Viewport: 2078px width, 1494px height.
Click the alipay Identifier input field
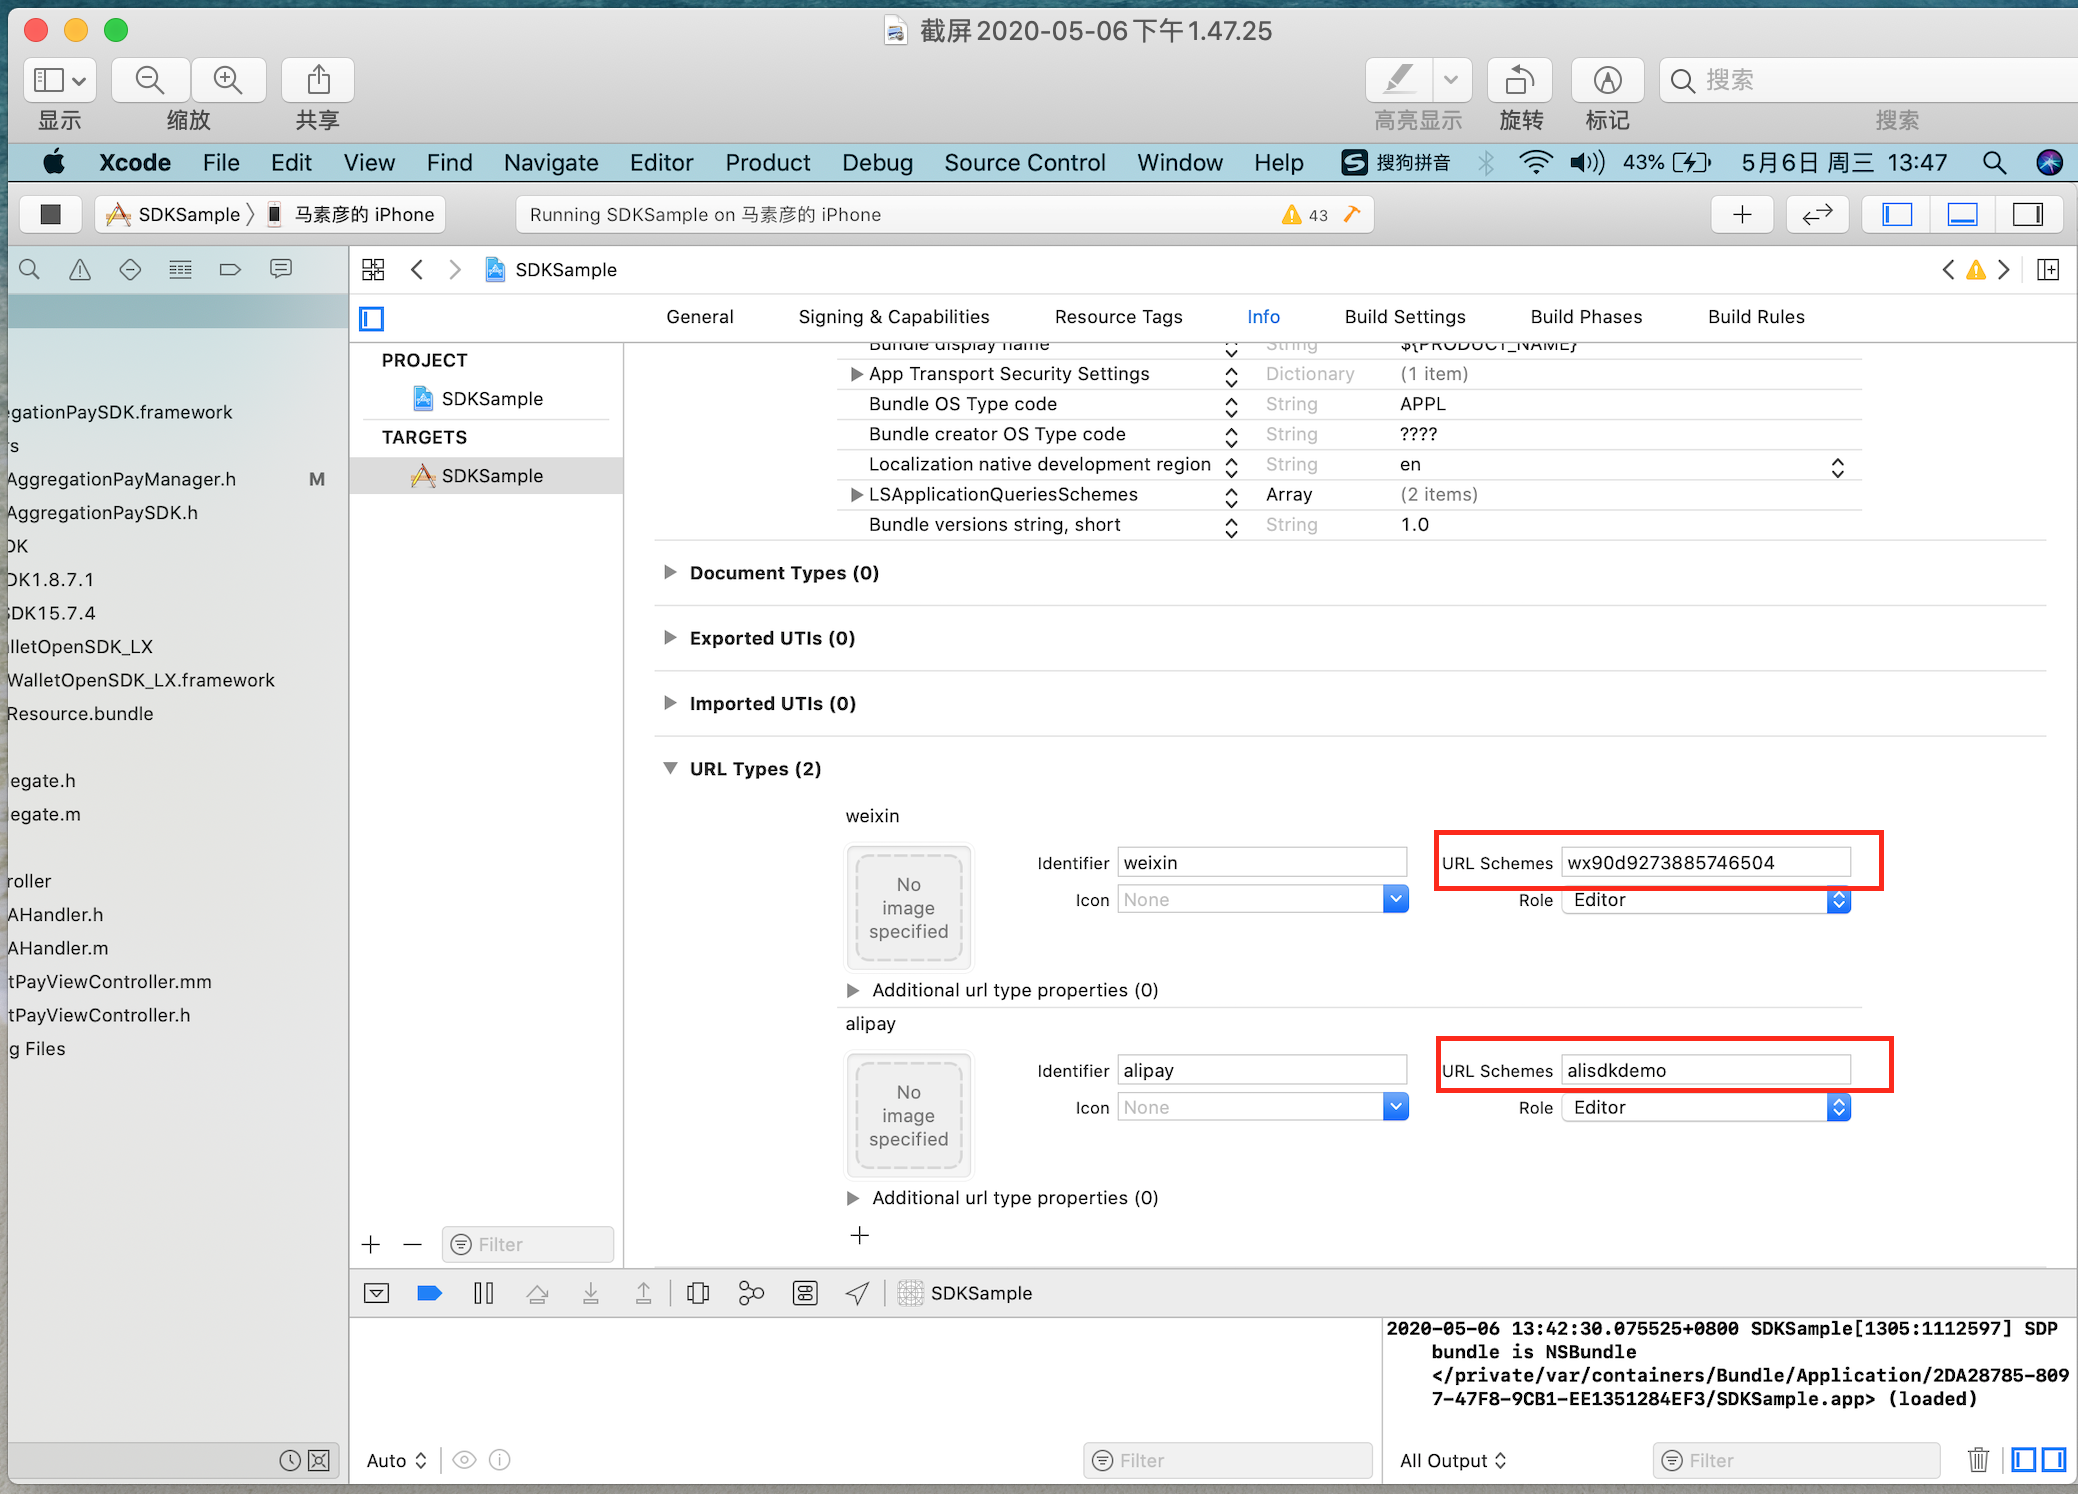(x=1263, y=1071)
